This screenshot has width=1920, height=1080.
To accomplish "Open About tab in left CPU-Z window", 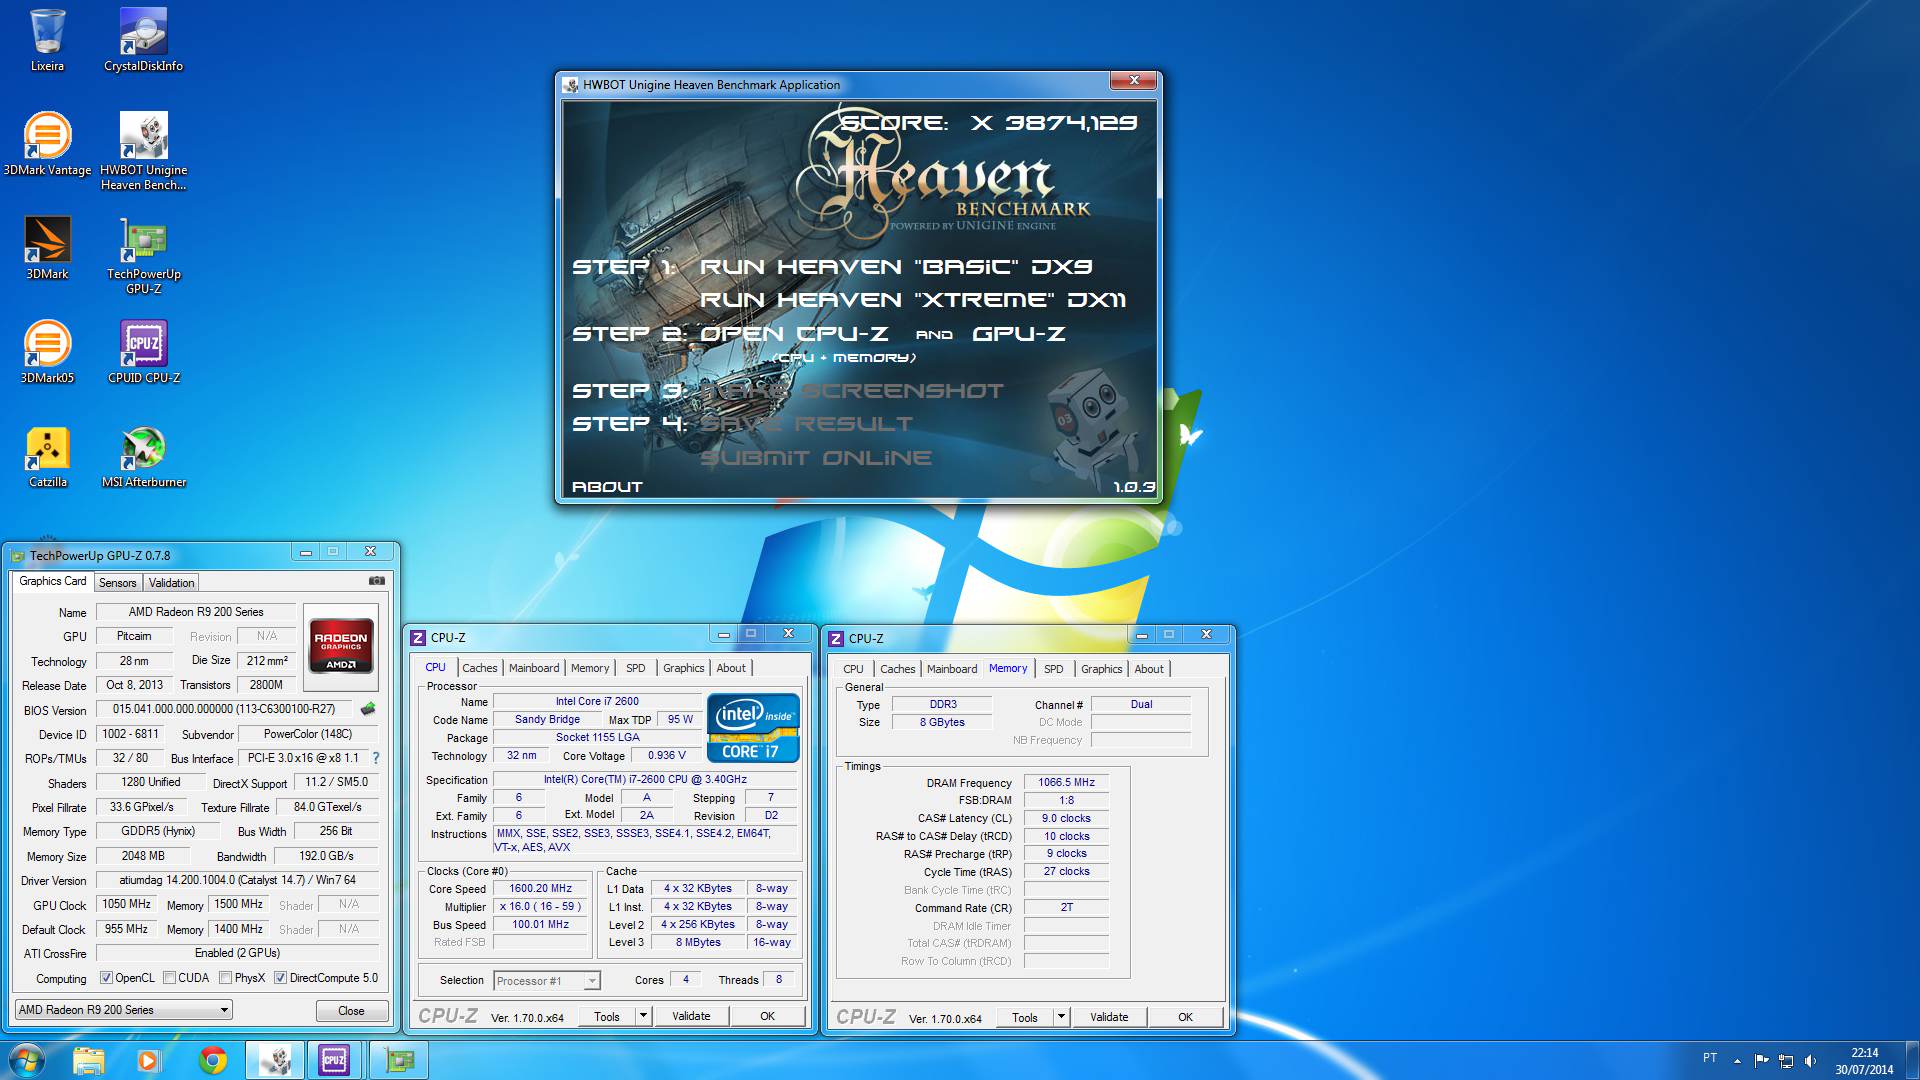I will 730,668.
